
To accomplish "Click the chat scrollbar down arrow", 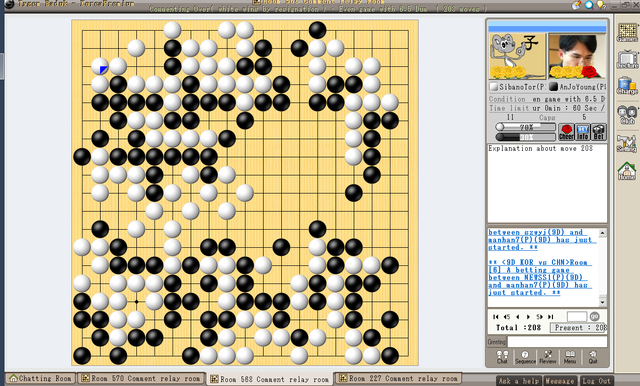I will tap(602, 302).
